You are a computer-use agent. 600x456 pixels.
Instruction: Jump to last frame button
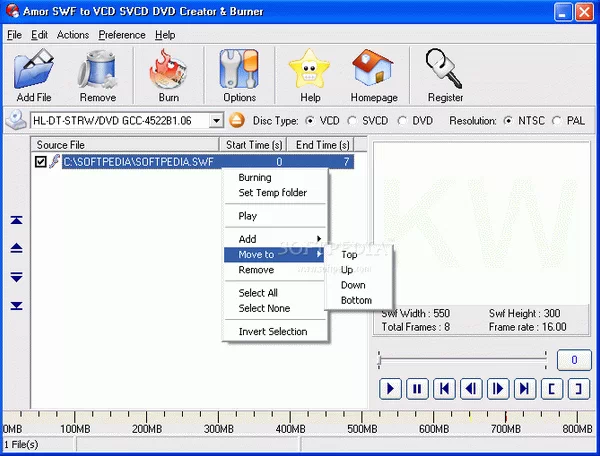click(x=525, y=389)
